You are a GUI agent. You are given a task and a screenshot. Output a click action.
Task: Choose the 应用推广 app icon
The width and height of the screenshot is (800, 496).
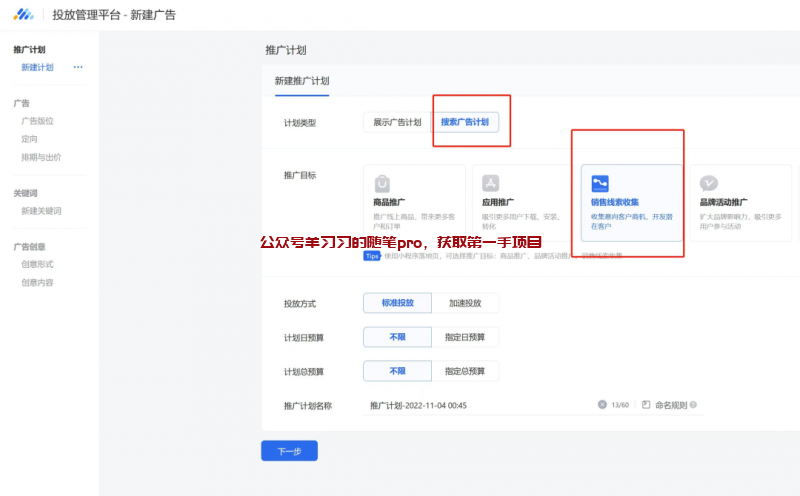pos(490,183)
